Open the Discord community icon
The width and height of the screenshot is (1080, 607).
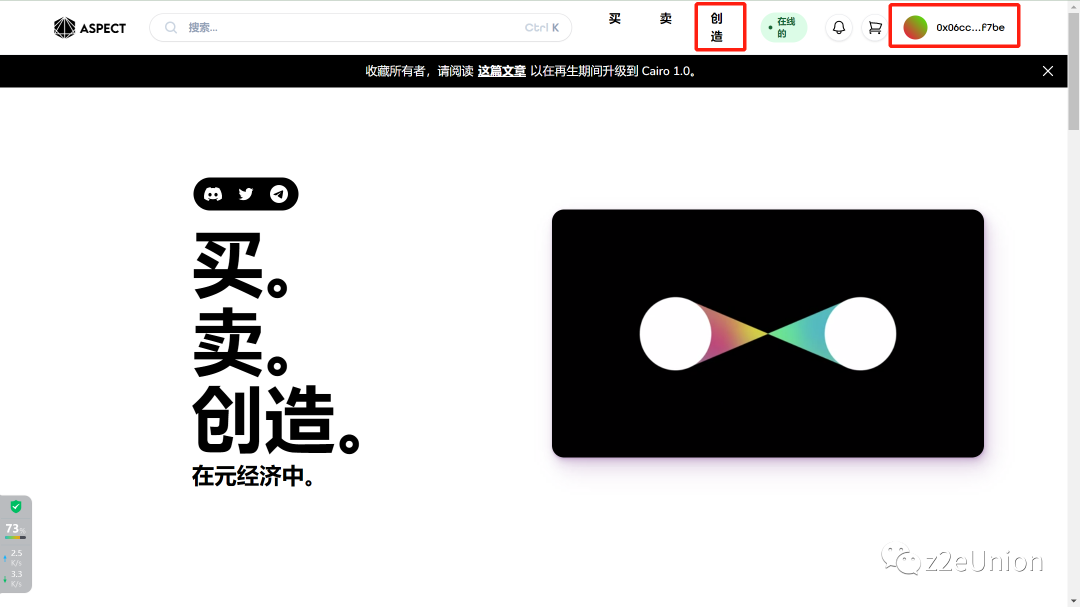[213, 193]
